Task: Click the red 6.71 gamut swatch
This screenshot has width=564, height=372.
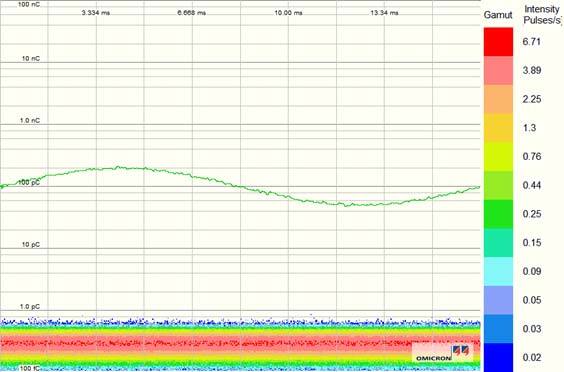Action: coord(498,42)
